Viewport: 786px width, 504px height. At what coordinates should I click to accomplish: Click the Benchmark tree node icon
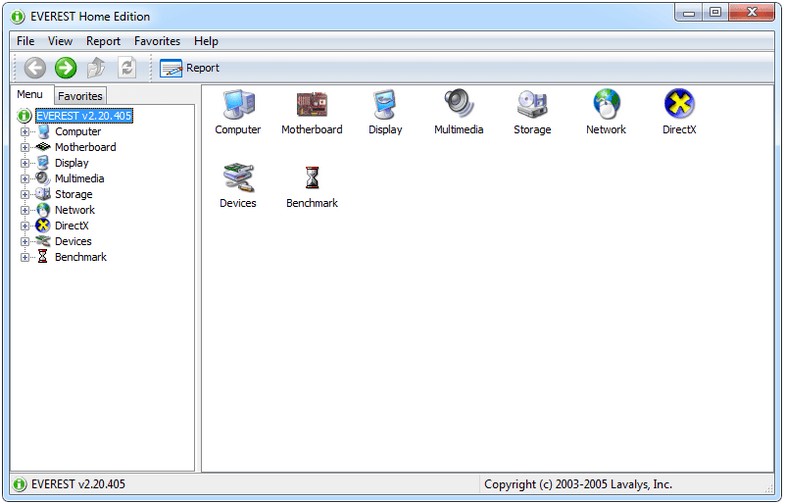(x=43, y=256)
